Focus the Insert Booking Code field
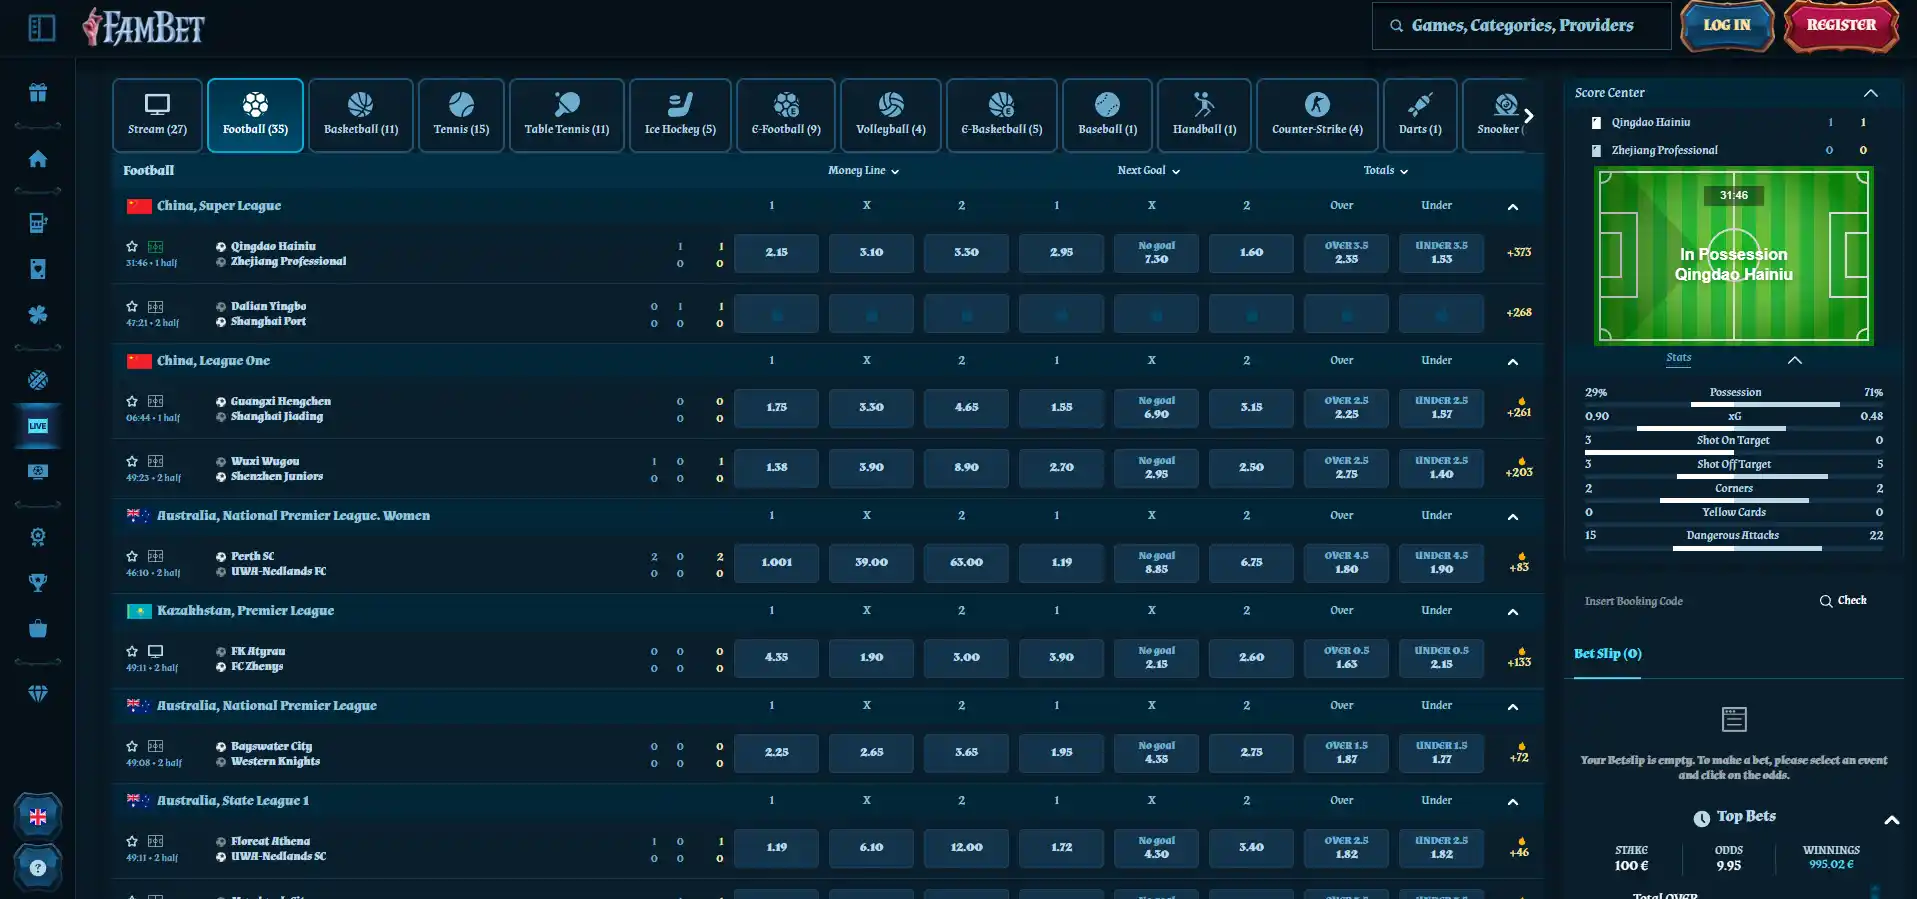 click(x=1690, y=601)
